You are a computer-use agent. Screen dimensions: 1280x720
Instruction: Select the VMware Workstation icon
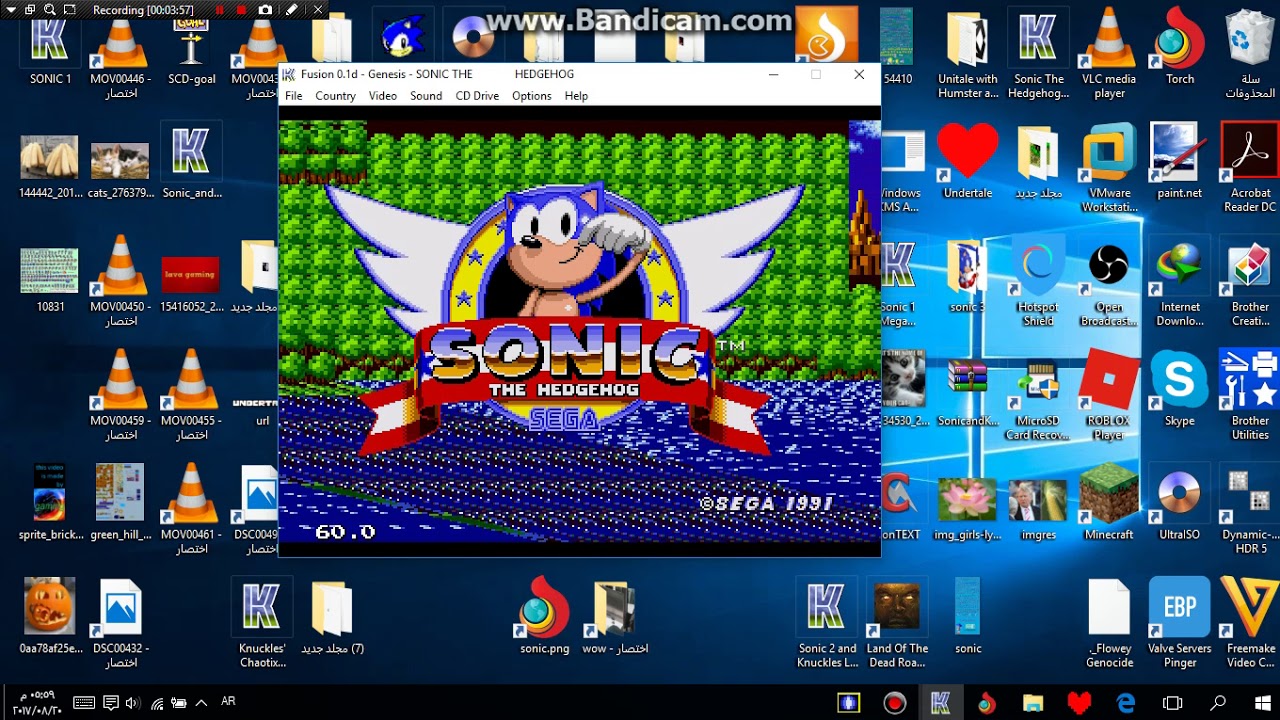1109,168
